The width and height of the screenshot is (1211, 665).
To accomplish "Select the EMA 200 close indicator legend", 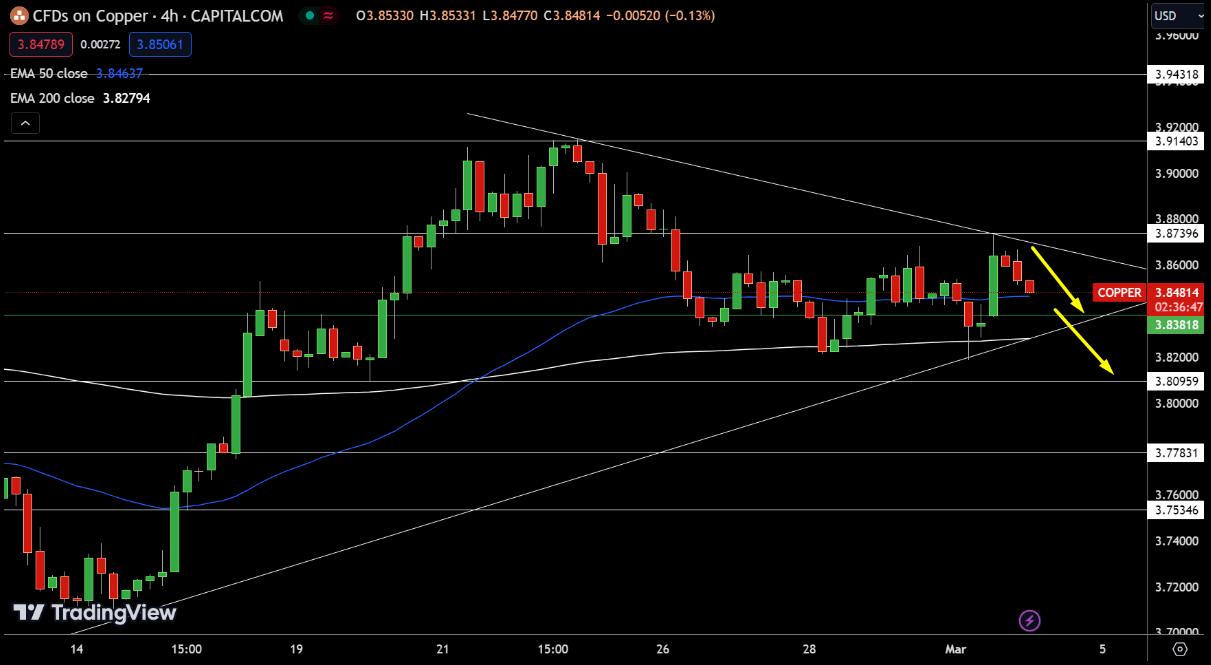I will point(52,98).
